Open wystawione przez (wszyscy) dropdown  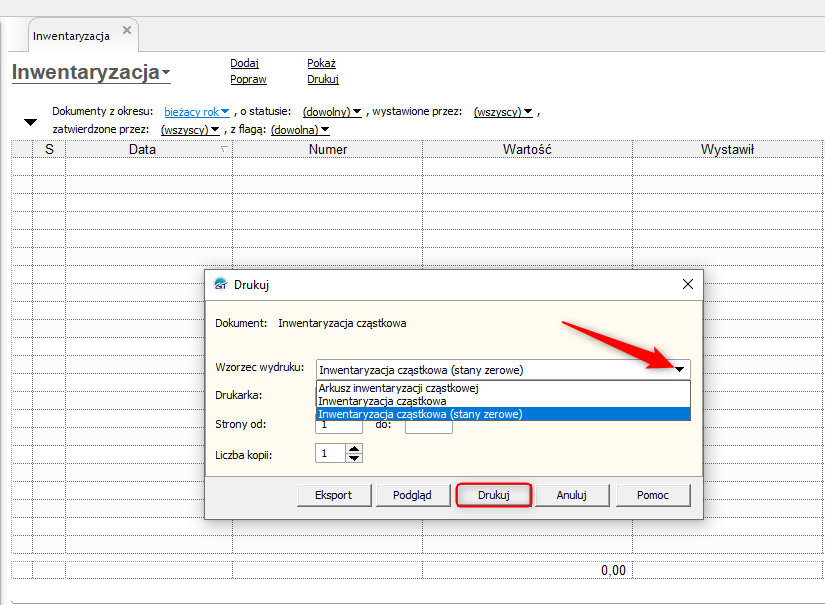(503, 112)
